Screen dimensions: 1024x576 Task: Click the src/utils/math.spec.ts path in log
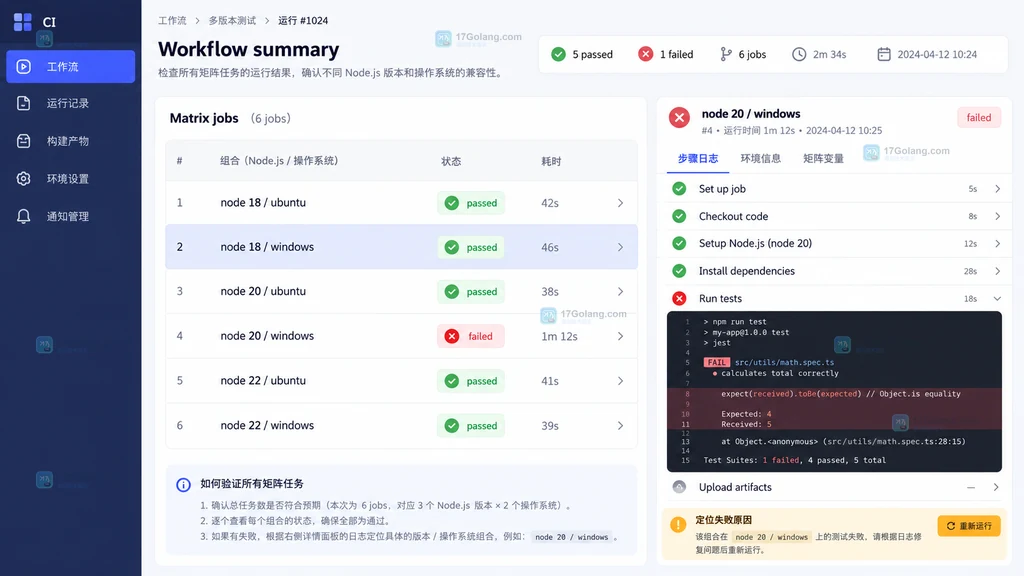[x=784, y=362]
